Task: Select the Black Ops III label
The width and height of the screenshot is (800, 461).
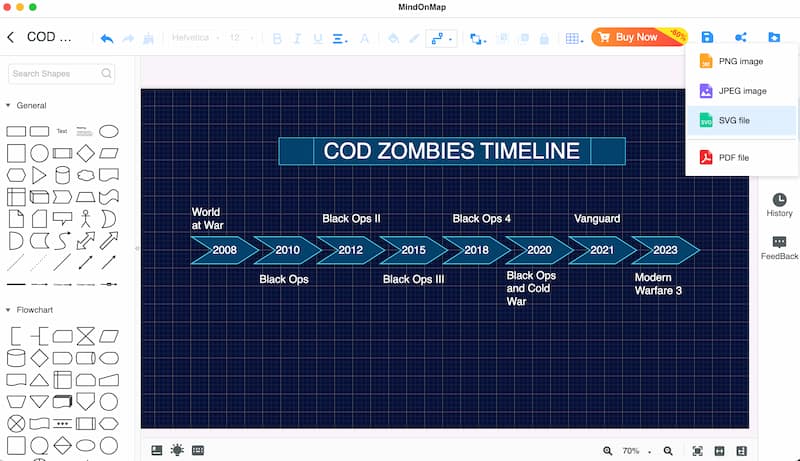Action: [x=413, y=279]
